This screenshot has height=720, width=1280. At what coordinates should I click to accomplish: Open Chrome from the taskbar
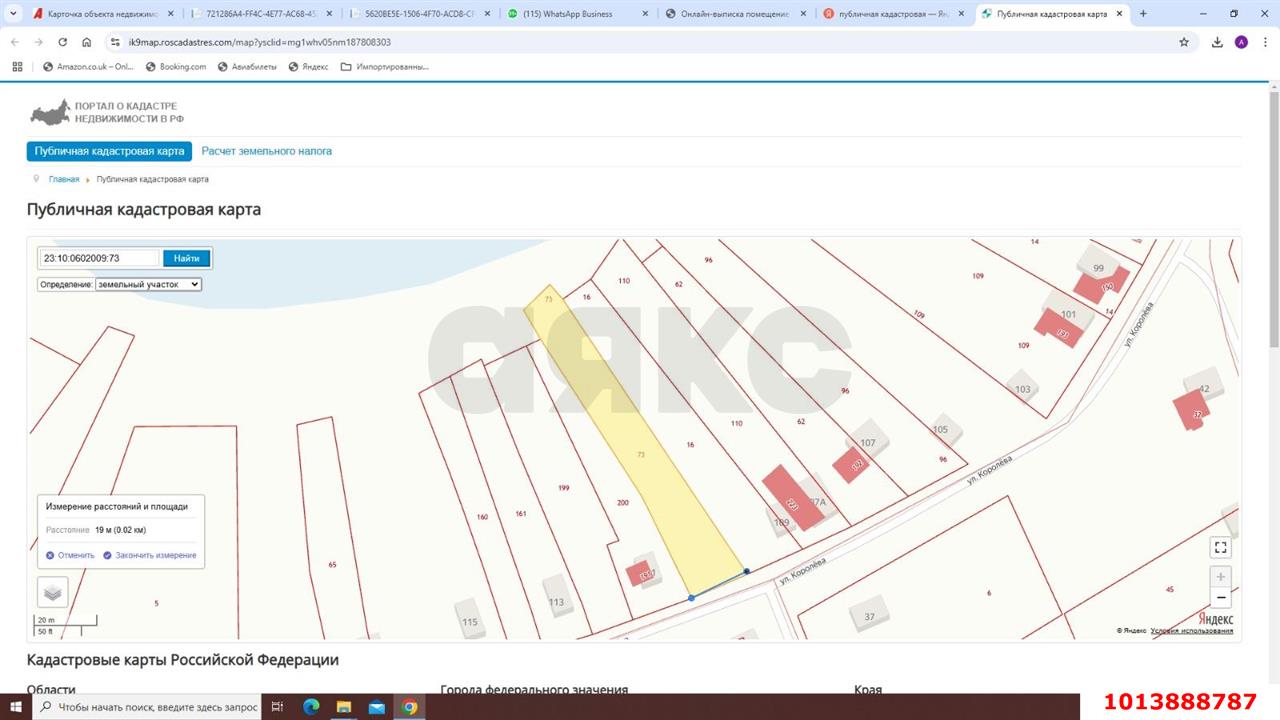409,707
